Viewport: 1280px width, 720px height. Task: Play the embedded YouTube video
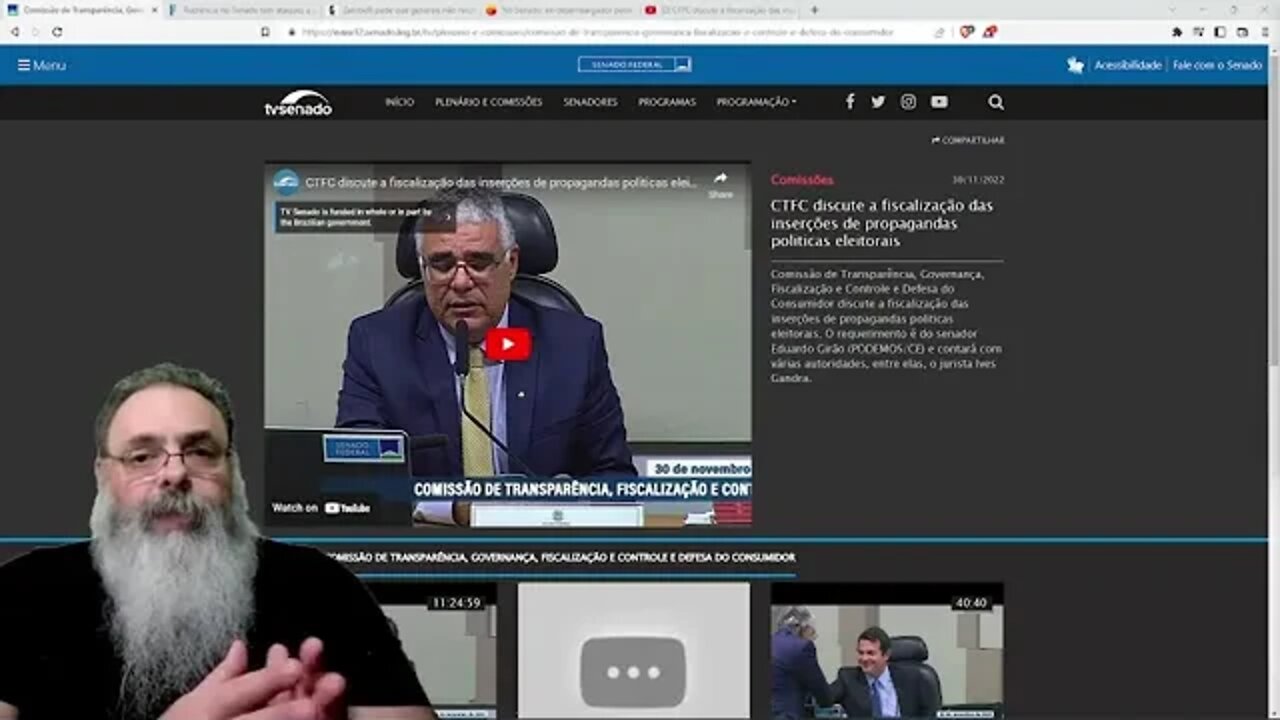point(508,345)
